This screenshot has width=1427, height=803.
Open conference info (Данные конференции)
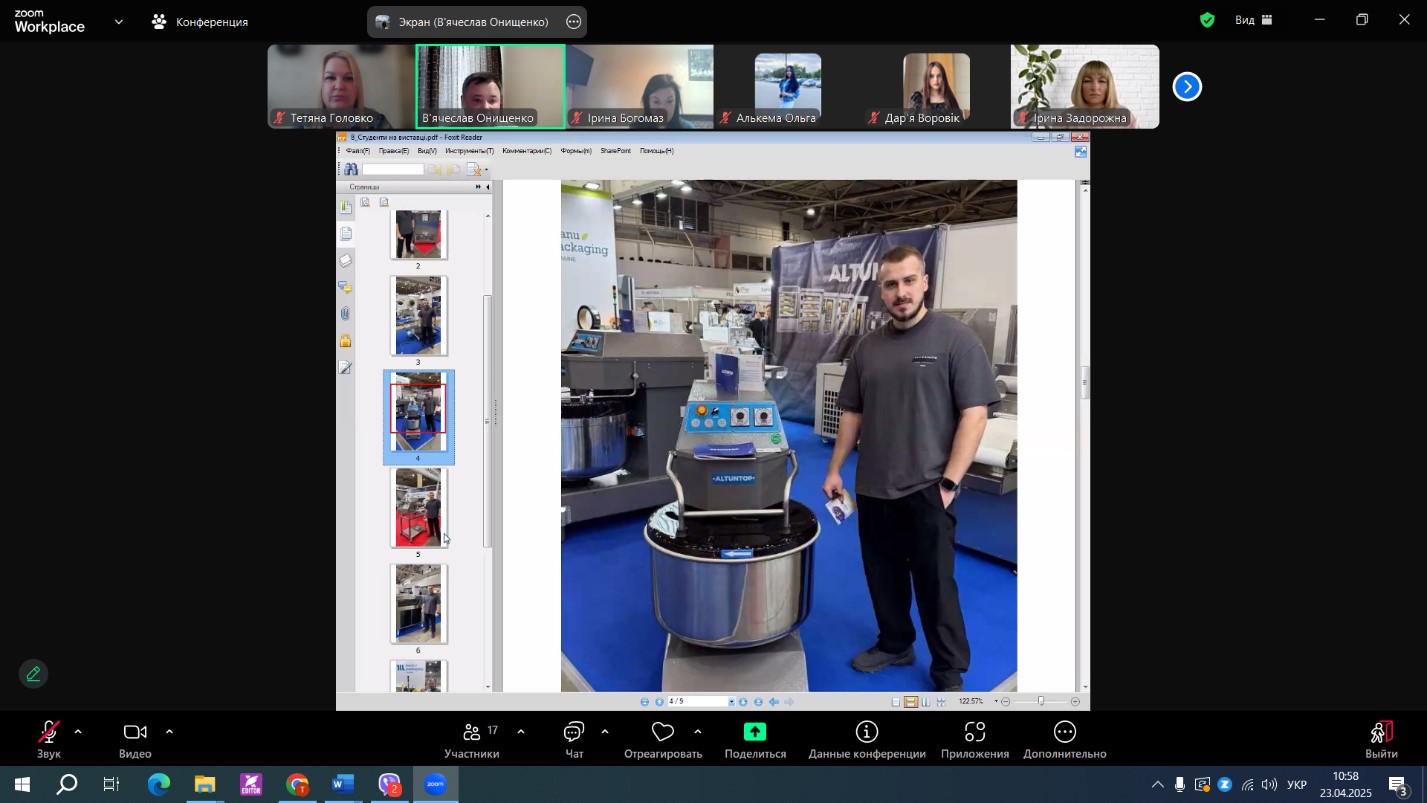pyautogui.click(x=867, y=742)
